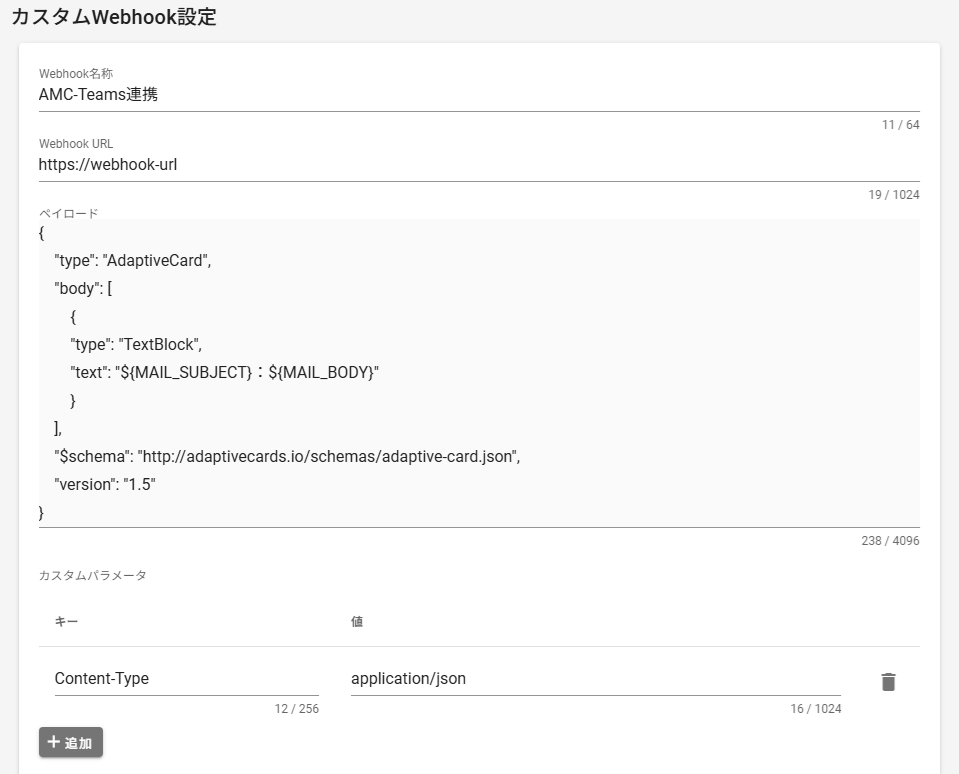Click into the Webhook URL field
This screenshot has height=774, width=959.
(478, 165)
